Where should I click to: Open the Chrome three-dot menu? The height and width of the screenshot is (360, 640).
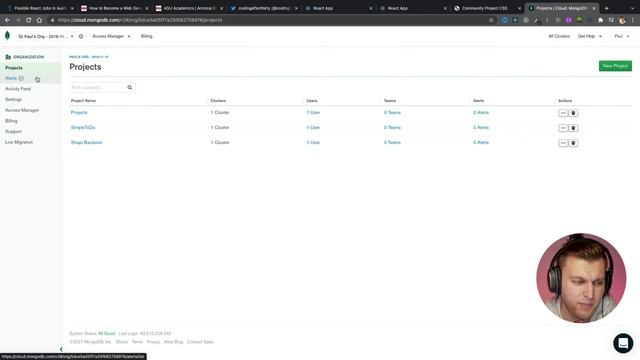click(633, 20)
